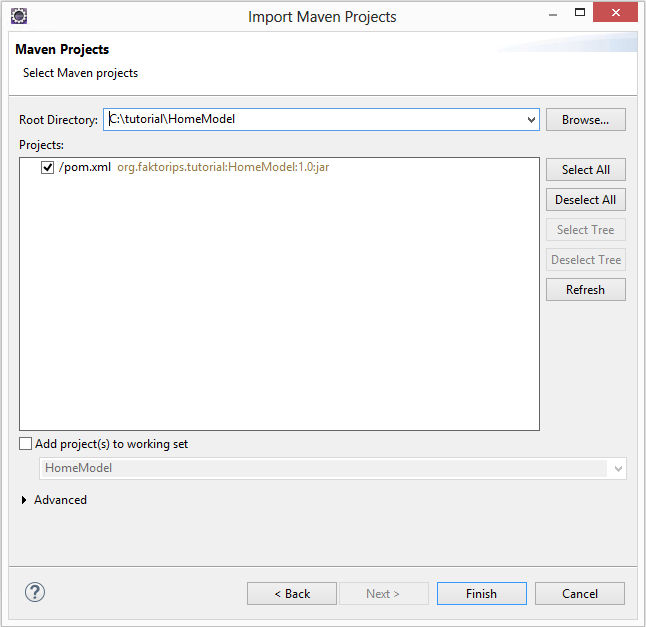Click Finish to import the project
Image resolution: width=646 pixels, height=627 pixels.
[x=481, y=593]
